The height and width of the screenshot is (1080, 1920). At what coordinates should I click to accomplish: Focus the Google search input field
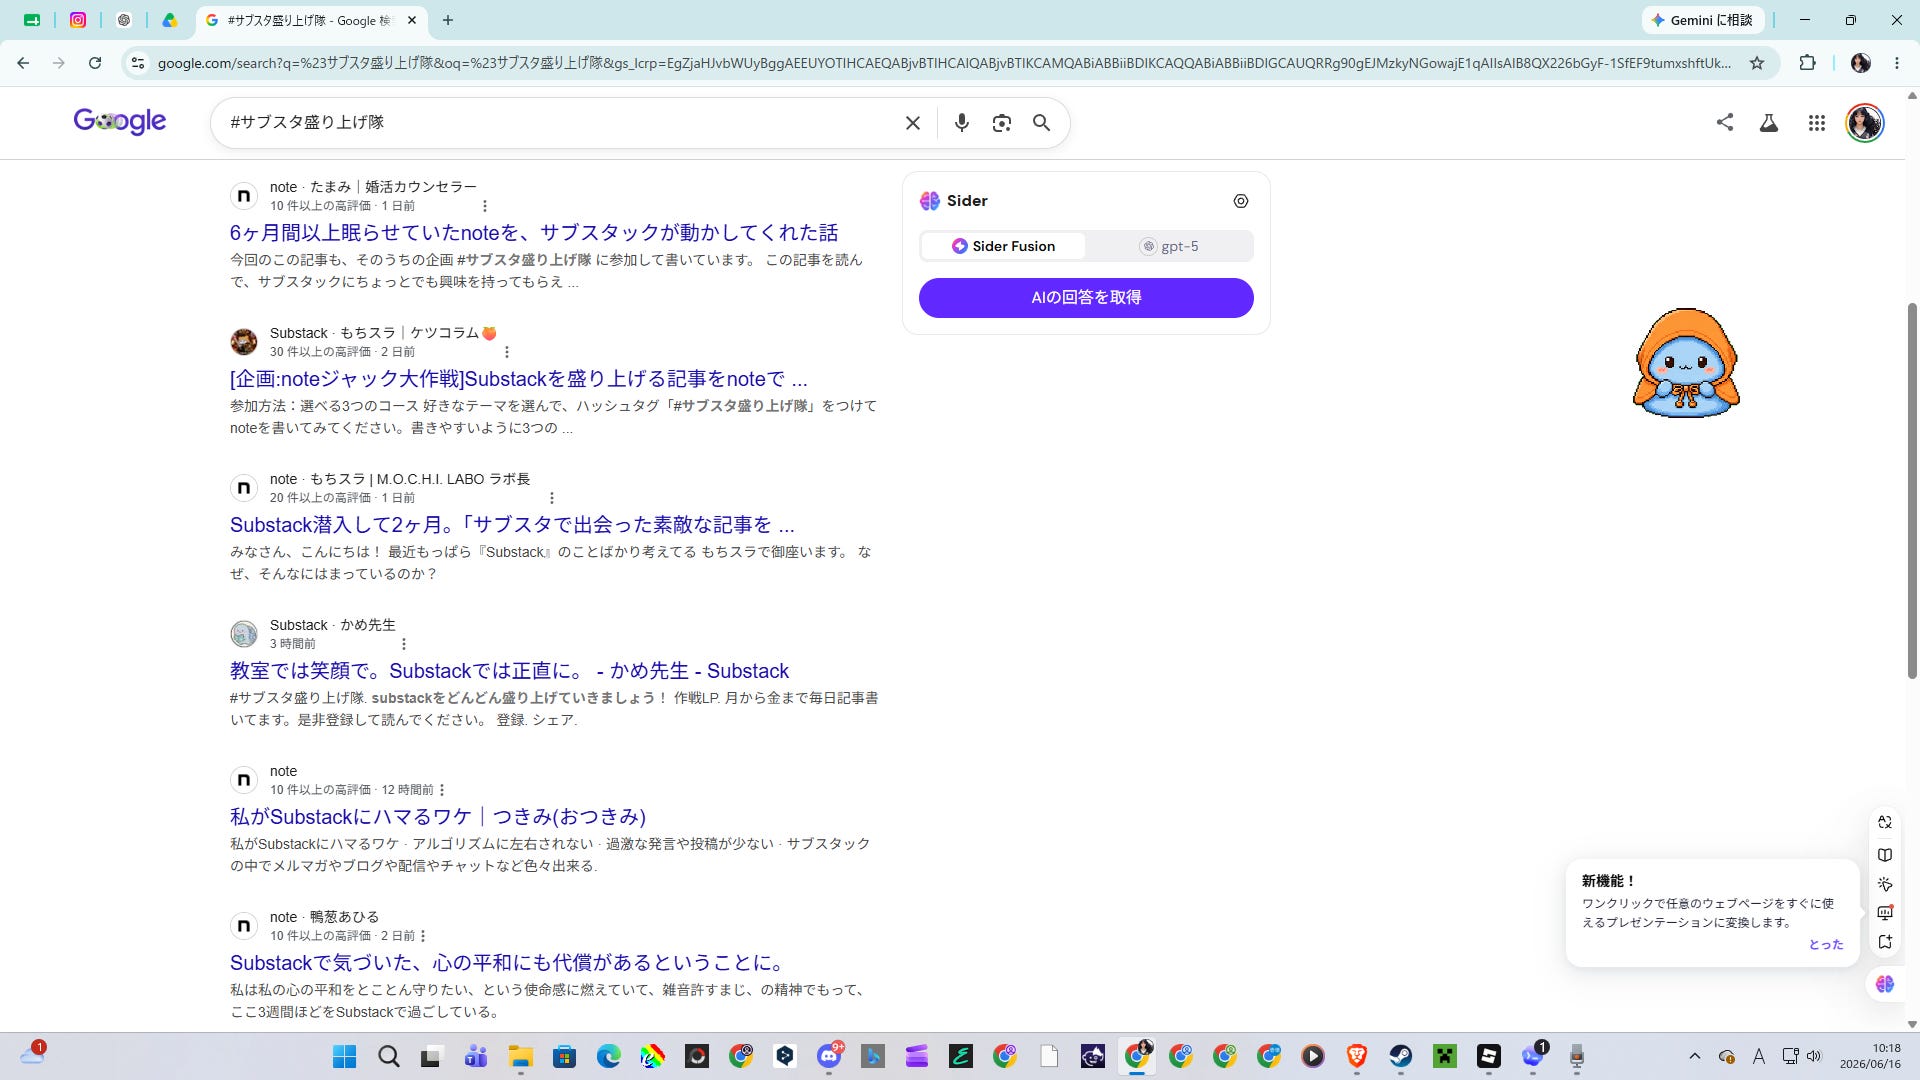pos(560,122)
